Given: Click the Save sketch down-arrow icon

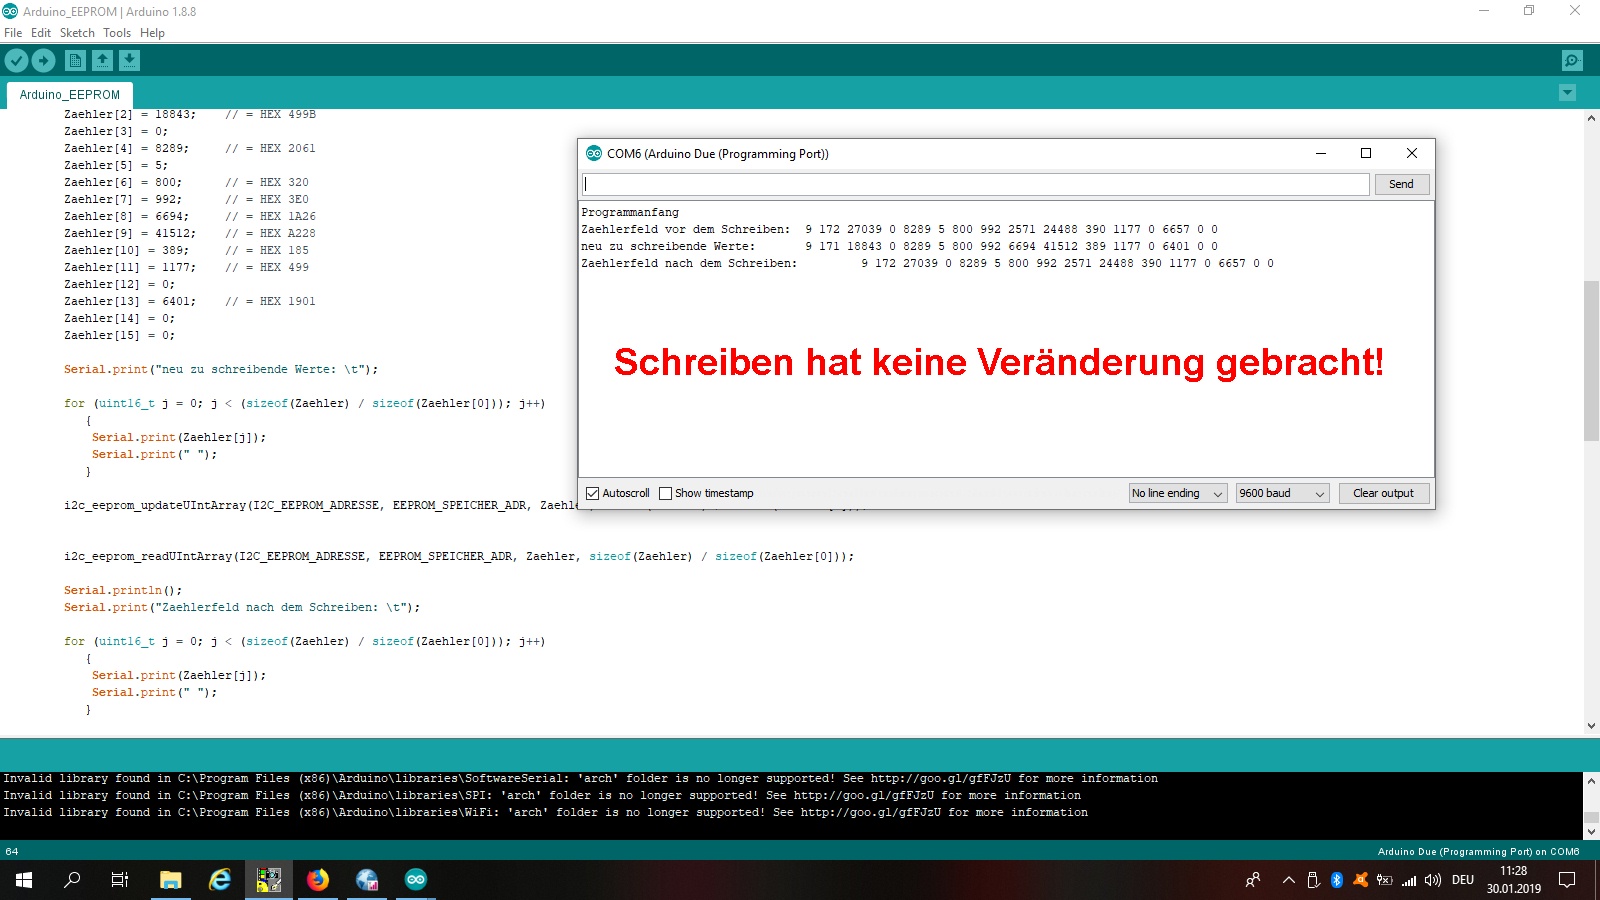Looking at the screenshot, I should (129, 60).
